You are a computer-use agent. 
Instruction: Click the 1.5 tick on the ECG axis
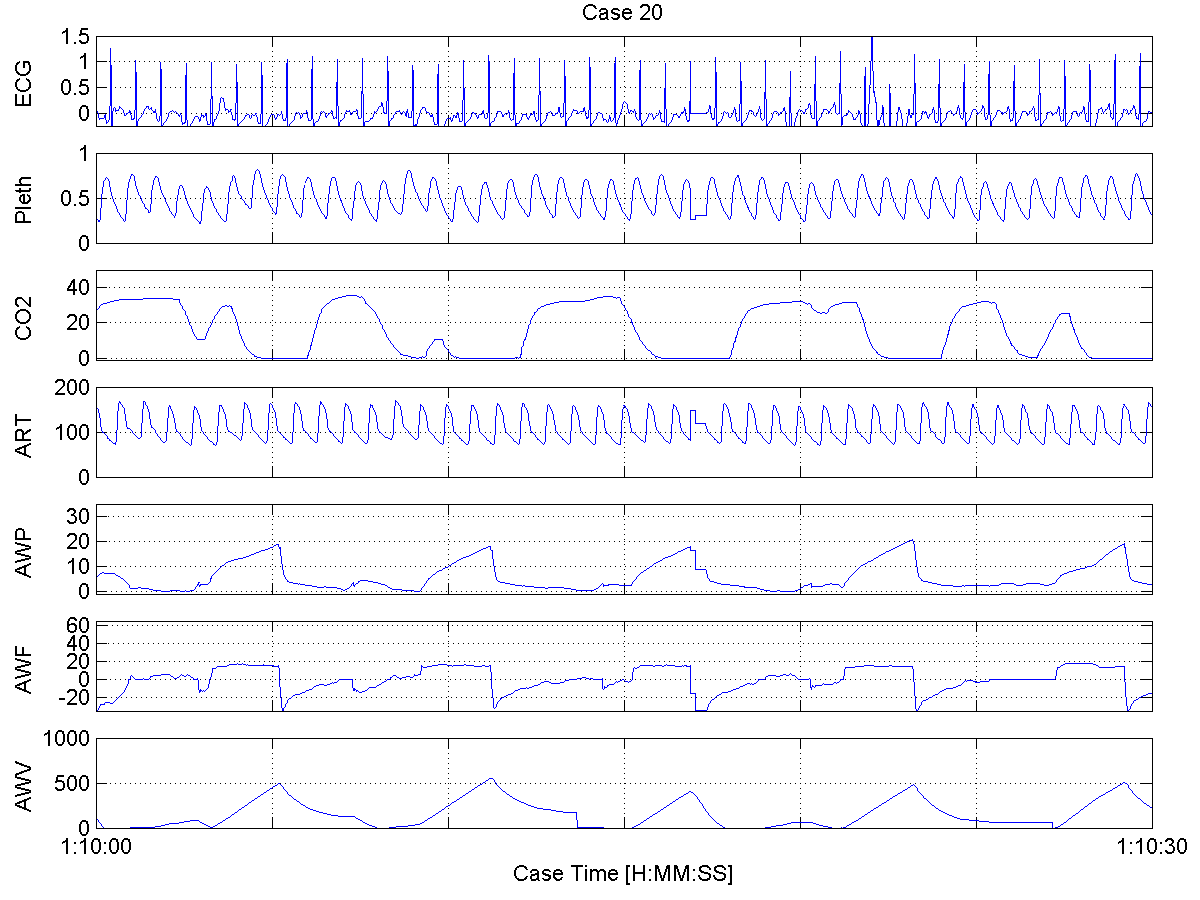76,37
